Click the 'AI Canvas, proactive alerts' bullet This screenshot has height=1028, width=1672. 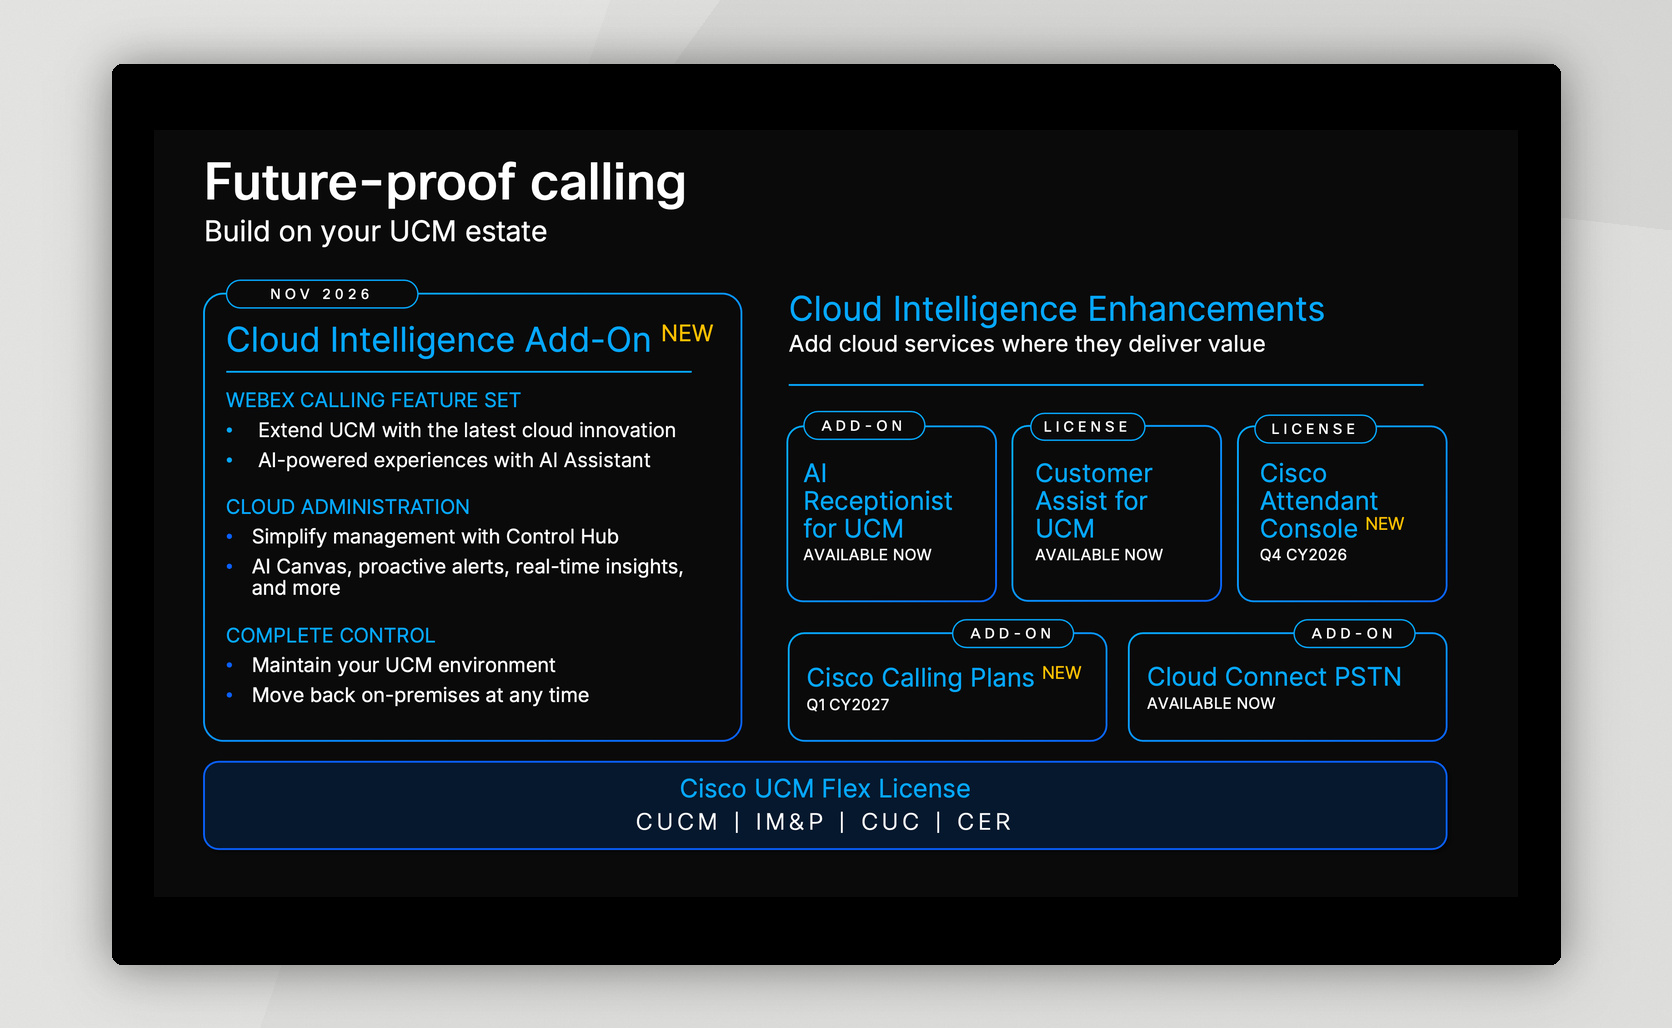click(x=467, y=577)
